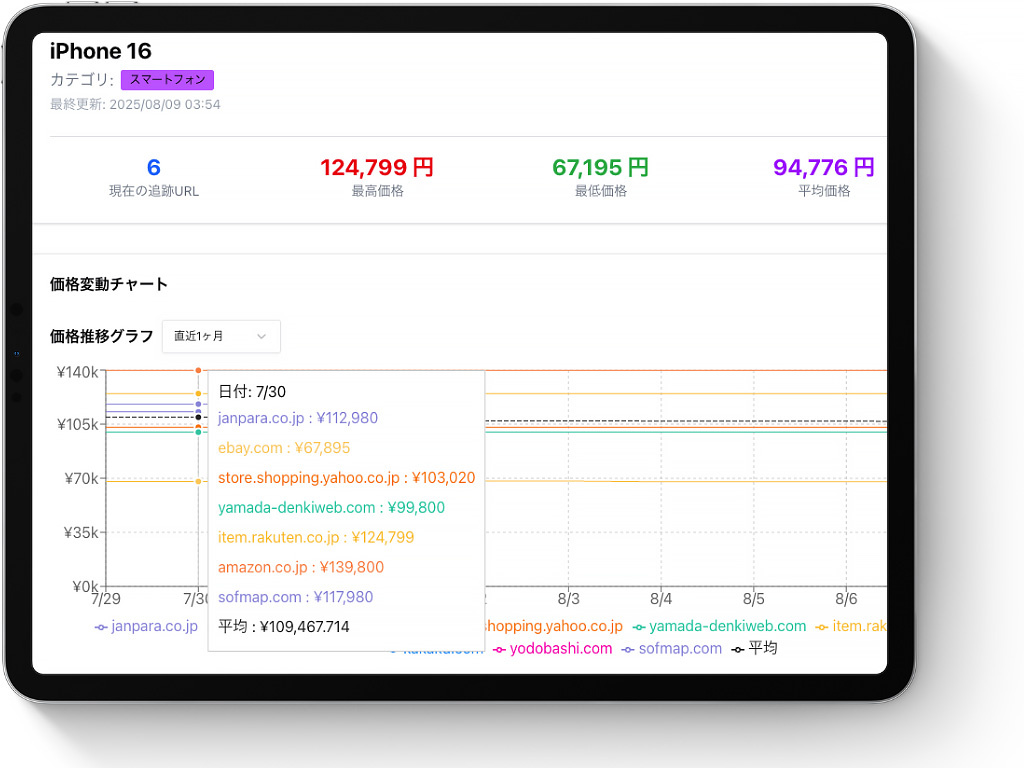Click the janpara.co.jp legend marker icon
This screenshot has height=768, width=1024.
100,627
